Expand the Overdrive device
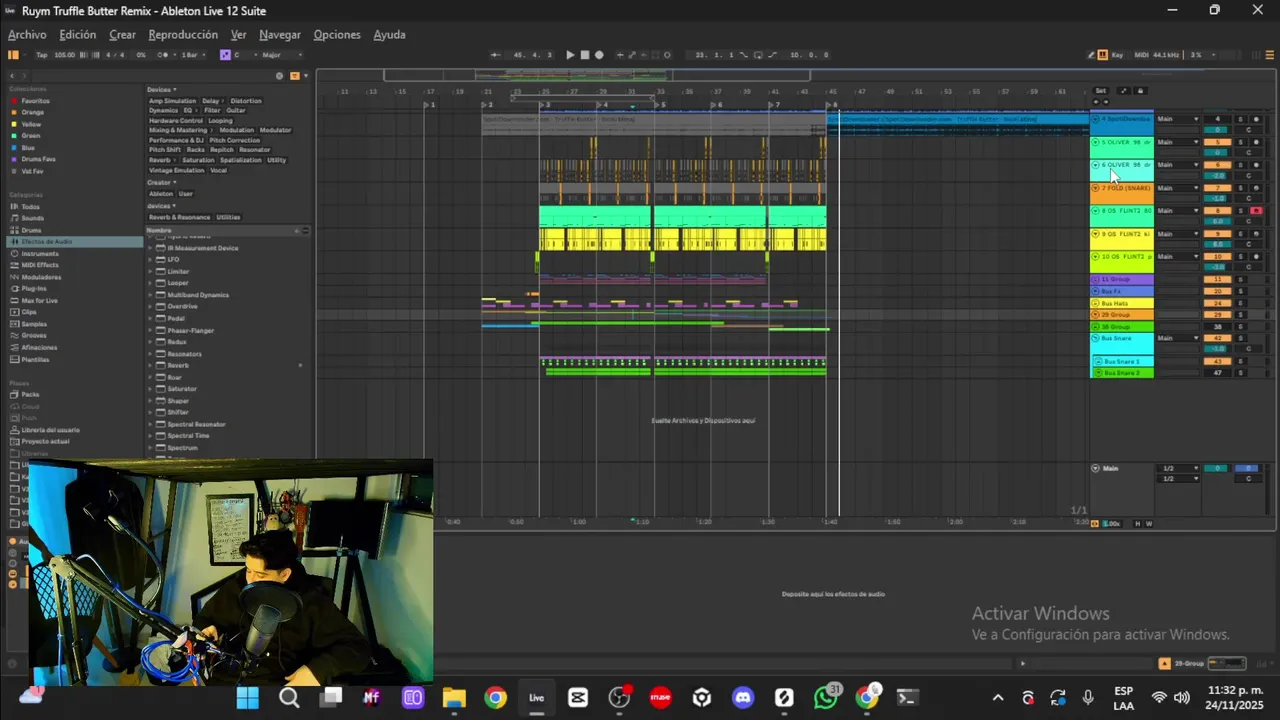The image size is (1280, 720). click(150, 306)
